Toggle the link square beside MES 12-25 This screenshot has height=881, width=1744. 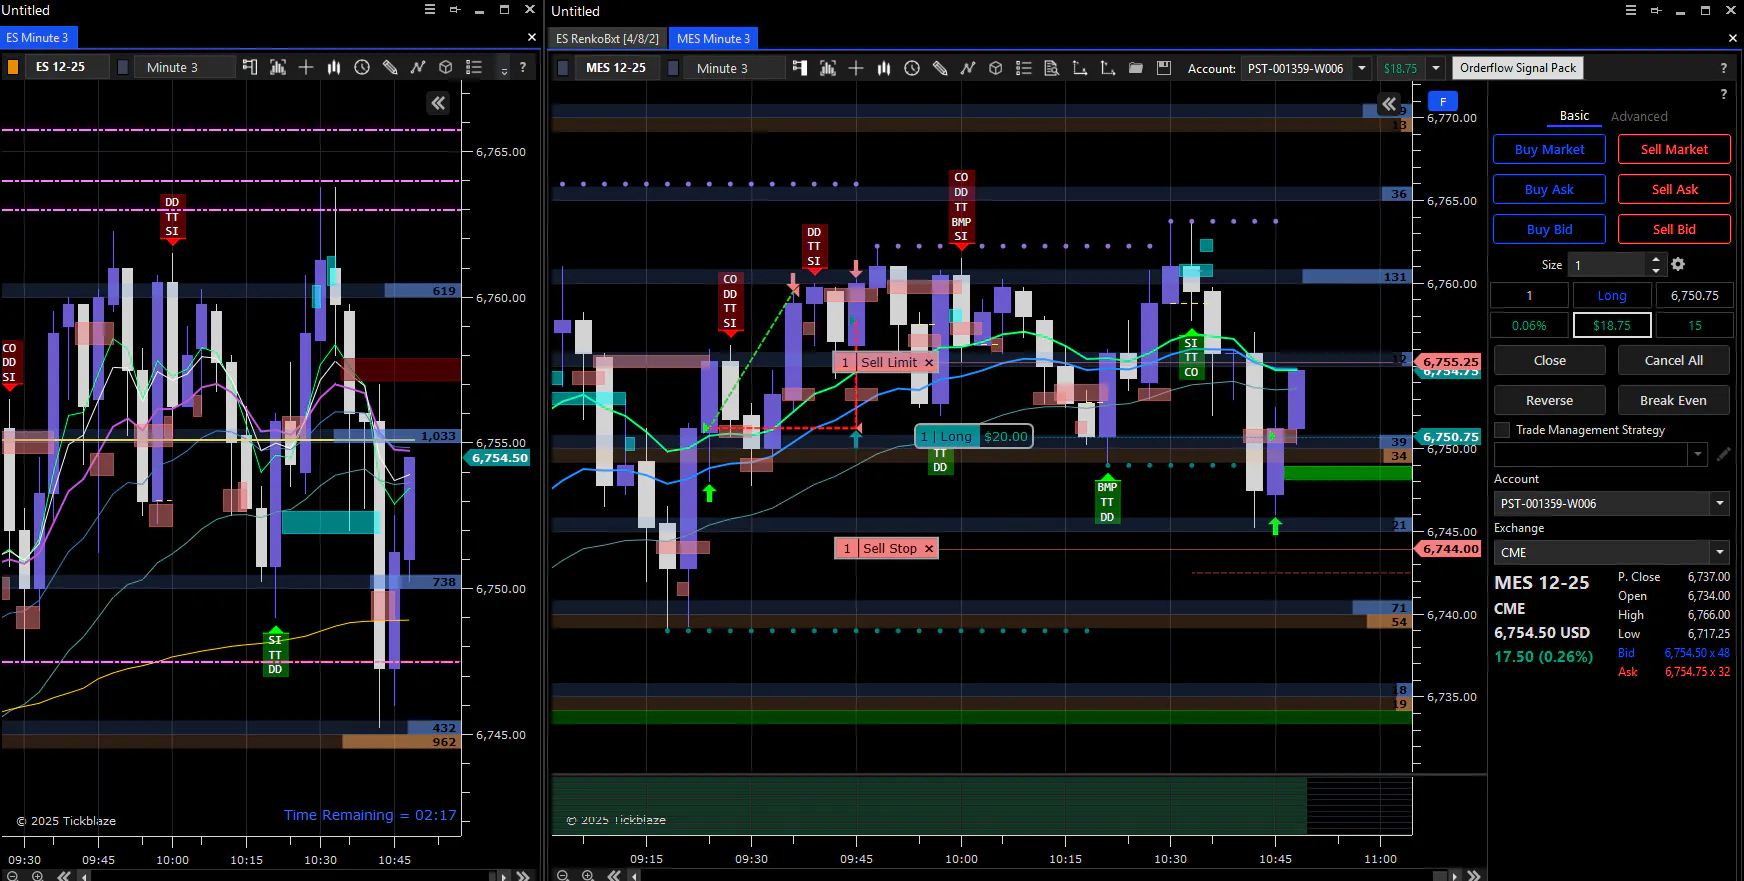point(563,68)
